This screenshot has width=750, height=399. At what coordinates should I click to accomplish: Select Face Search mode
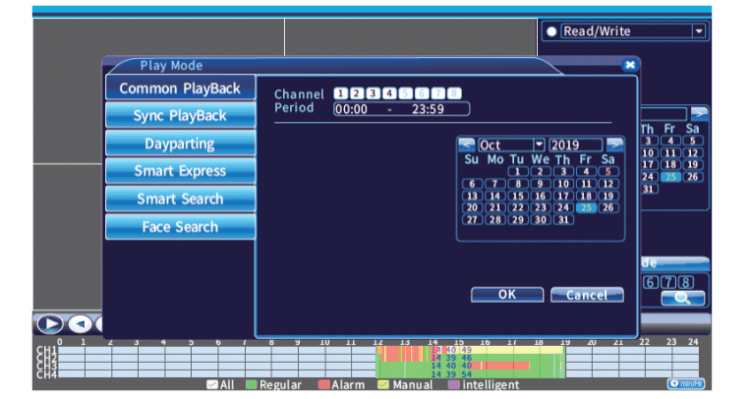click(180, 226)
